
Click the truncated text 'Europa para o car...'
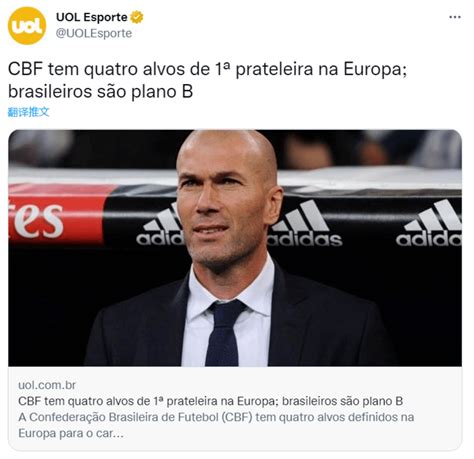tap(71, 433)
